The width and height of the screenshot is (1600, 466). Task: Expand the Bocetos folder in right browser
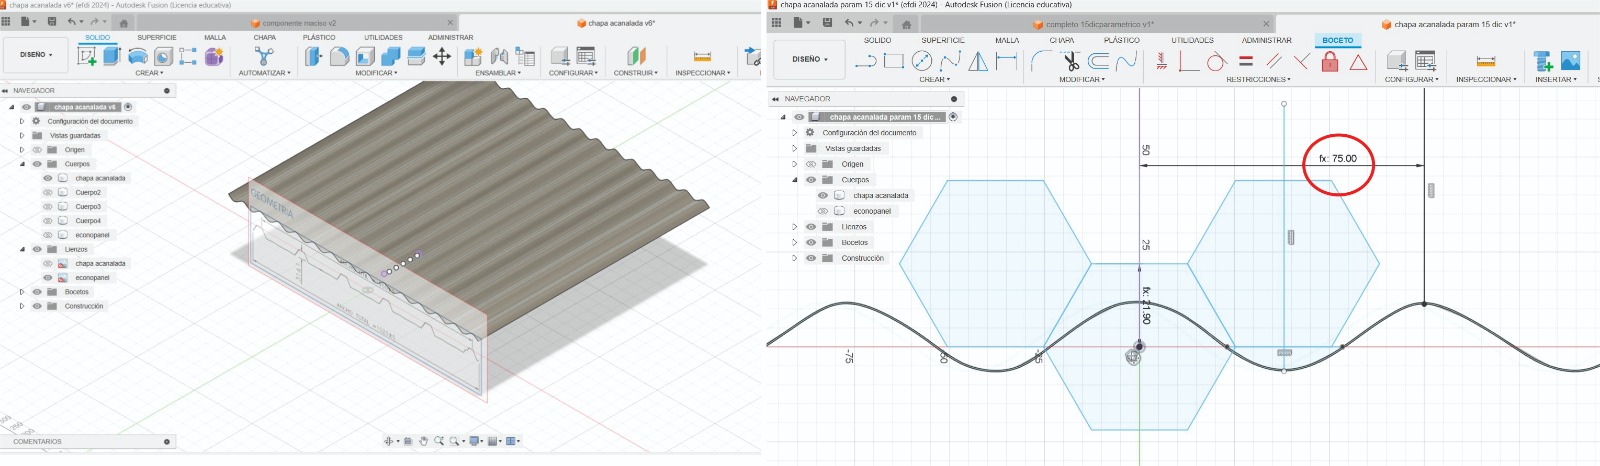pos(795,242)
